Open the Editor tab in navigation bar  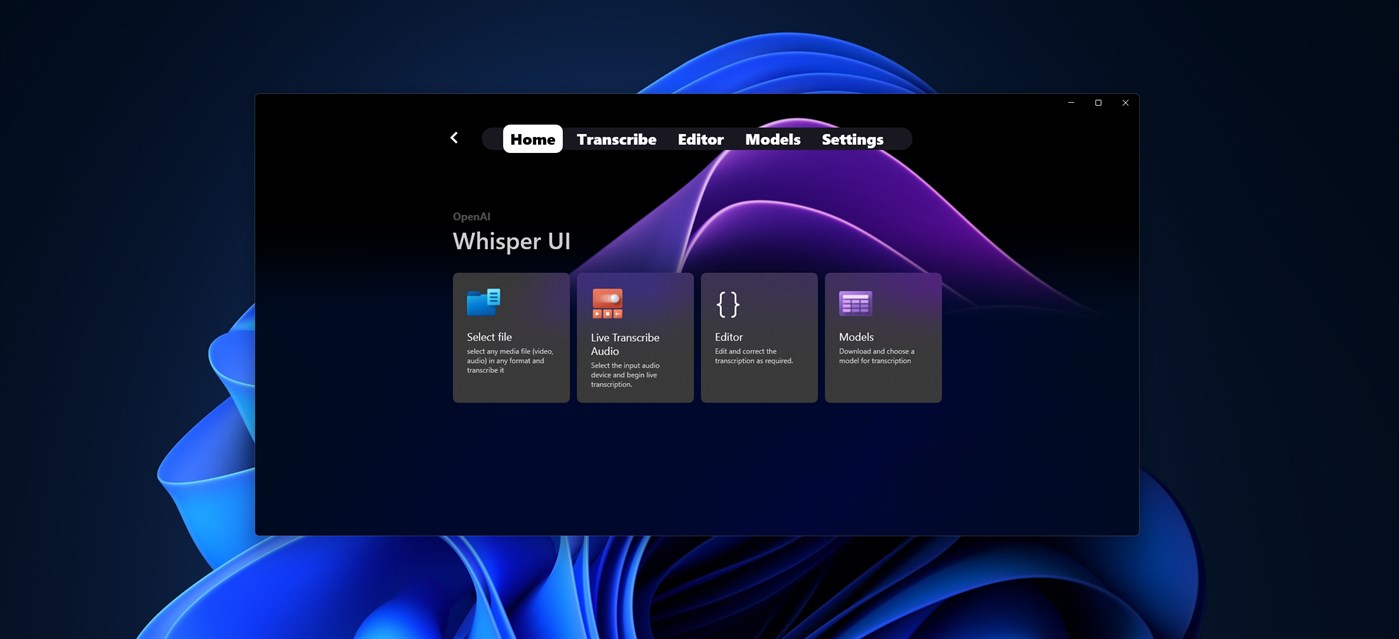[701, 139]
